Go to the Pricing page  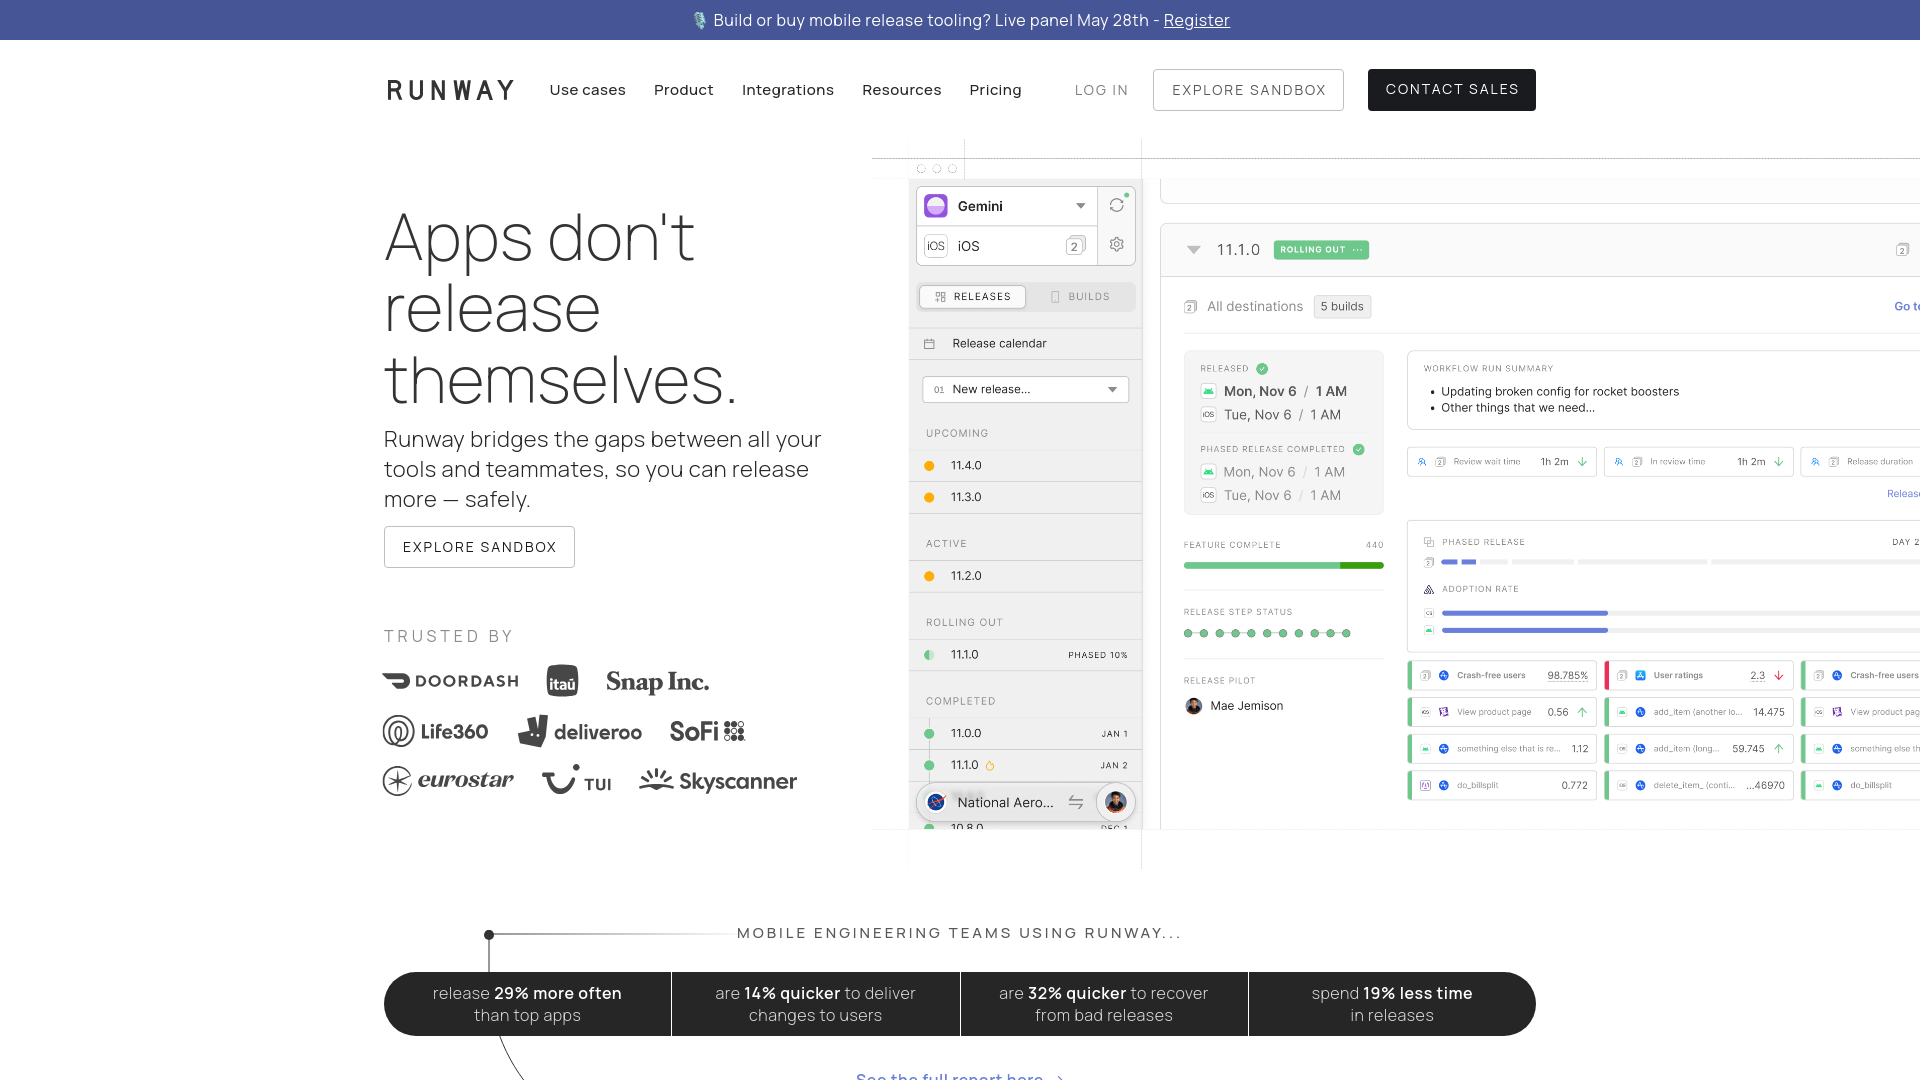tap(995, 90)
